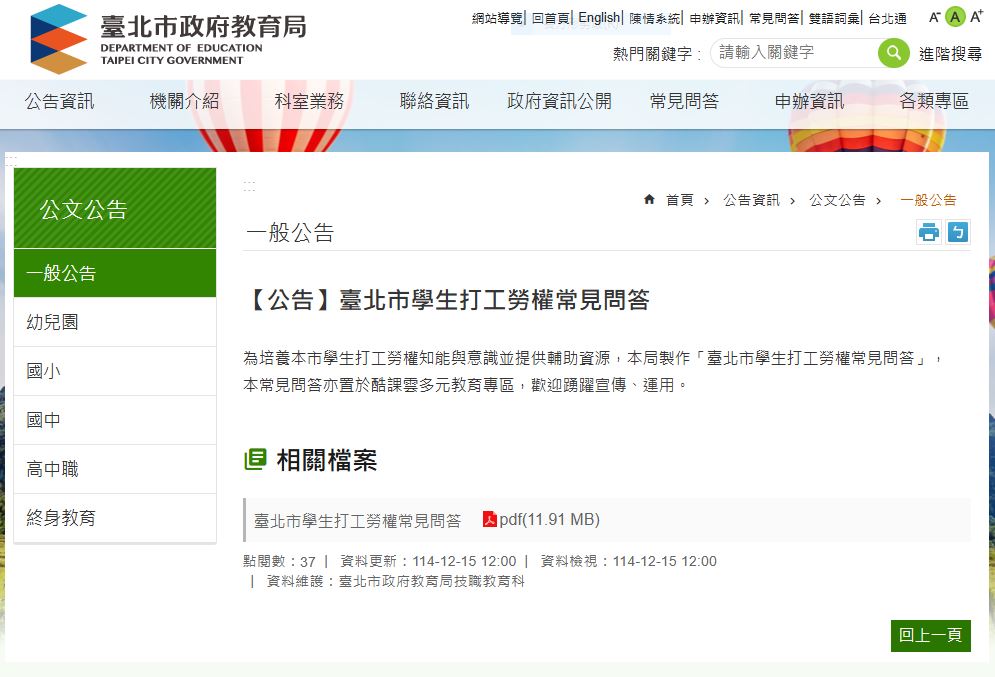The width and height of the screenshot is (995, 677).
Task: Switch to medium font size A setting
Action: (955, 17)
